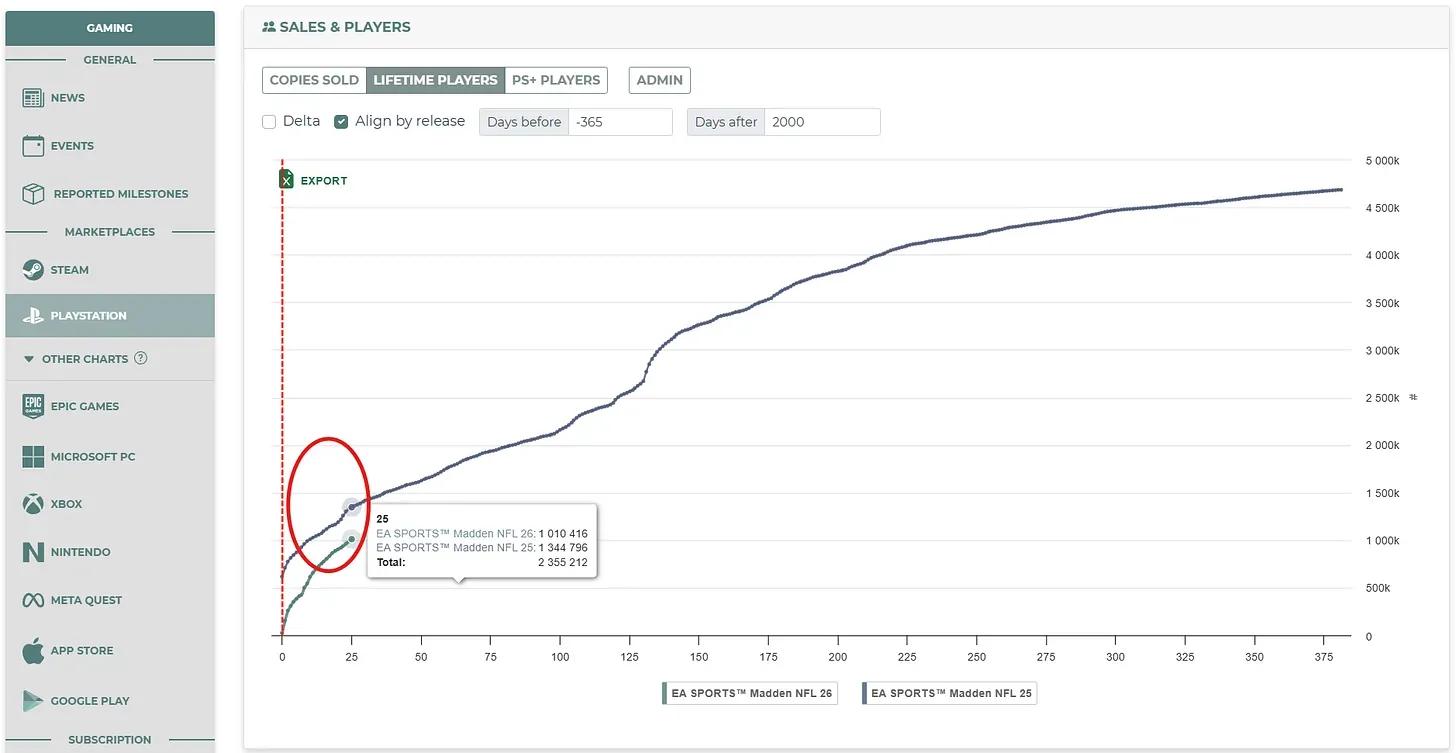Click the Excel Export icon
This screenshot has height=753, width=1456.
click(x=286, y=179)
